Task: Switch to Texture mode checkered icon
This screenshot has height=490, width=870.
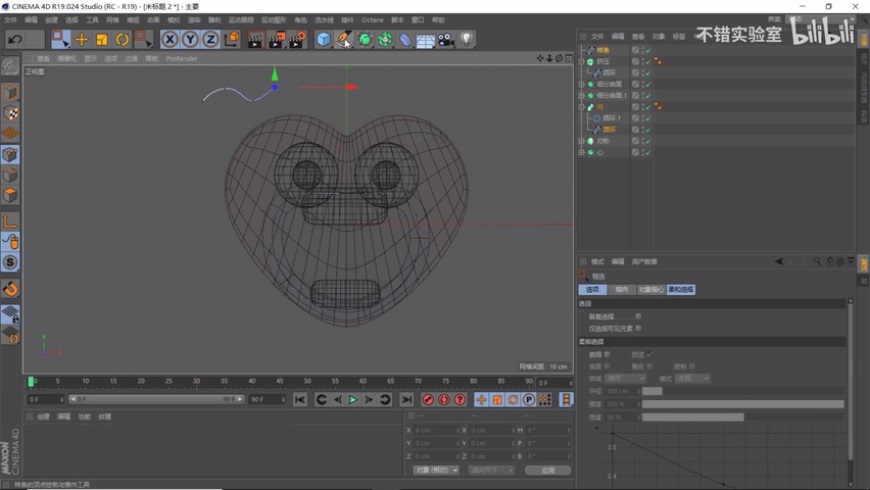Action: pos(10,113)
